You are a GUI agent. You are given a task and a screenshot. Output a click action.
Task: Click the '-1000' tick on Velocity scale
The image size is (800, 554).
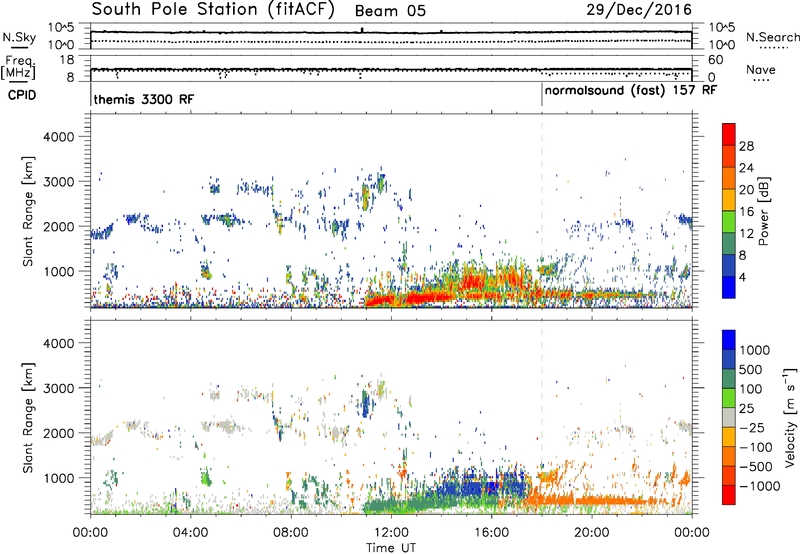point(759,486)
